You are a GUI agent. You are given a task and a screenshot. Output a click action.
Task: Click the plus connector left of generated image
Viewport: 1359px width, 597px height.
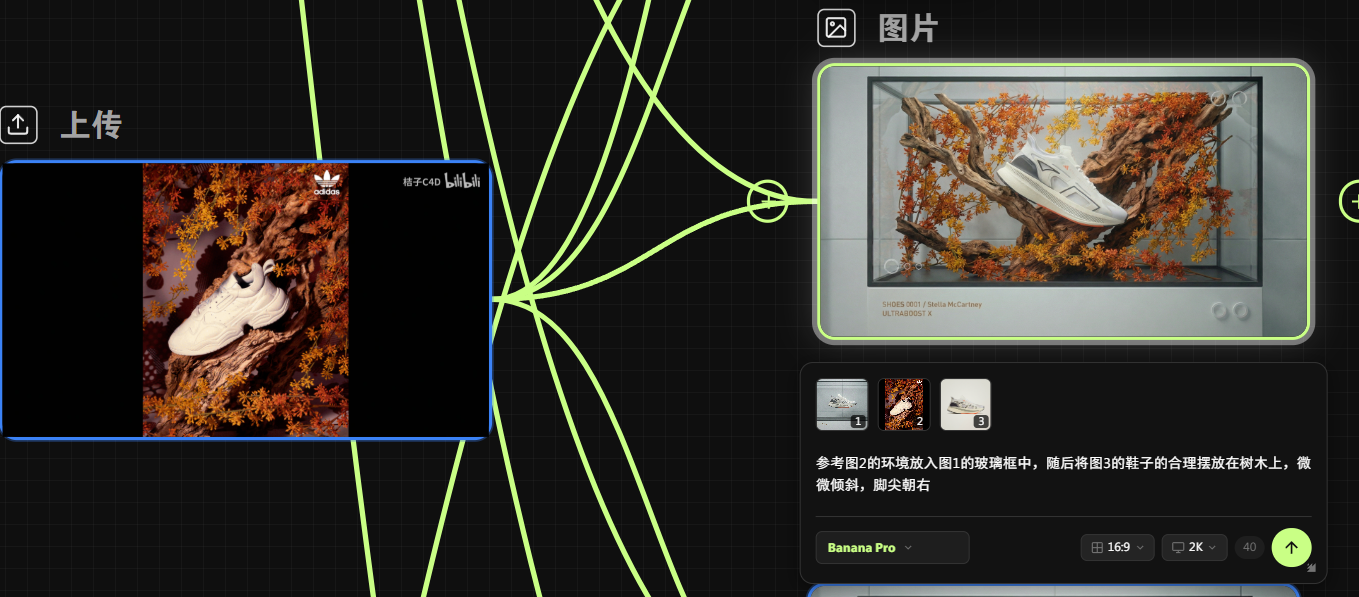tap(768, 201)
